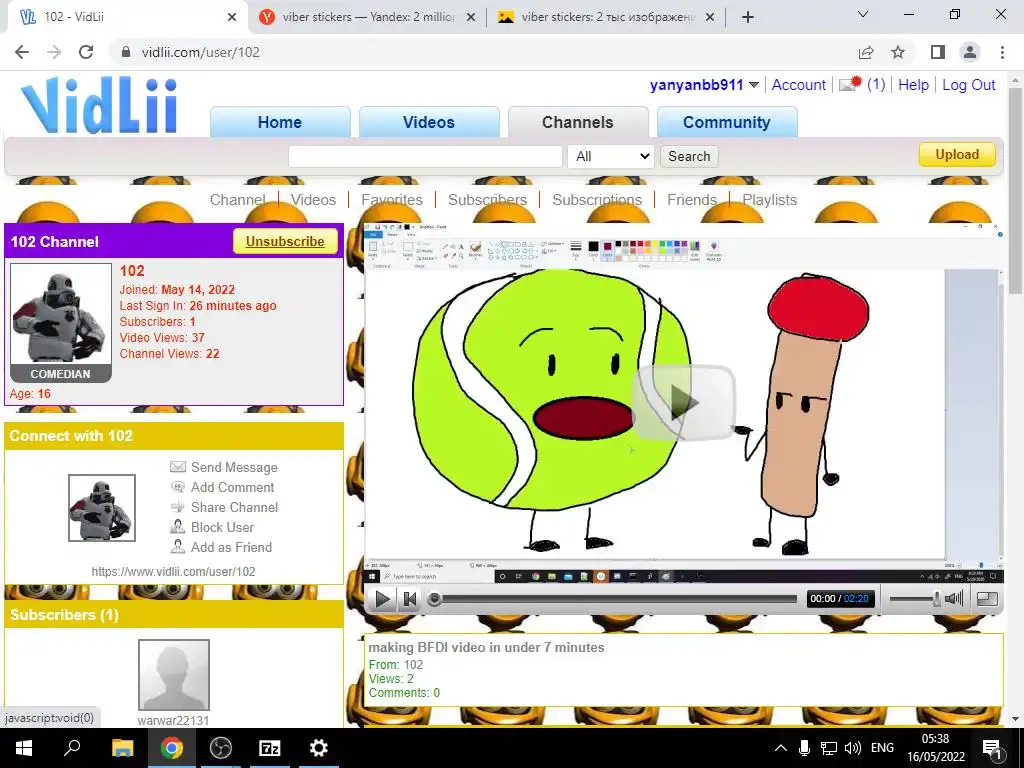Open a new browser tab
Screen dimensions: 1024x768
coord(748,17)
